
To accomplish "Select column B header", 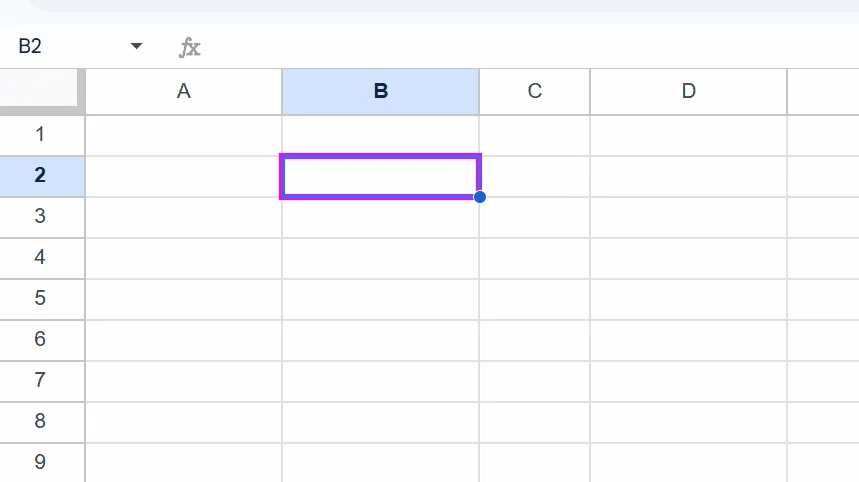I will click(x=381, y=91).
